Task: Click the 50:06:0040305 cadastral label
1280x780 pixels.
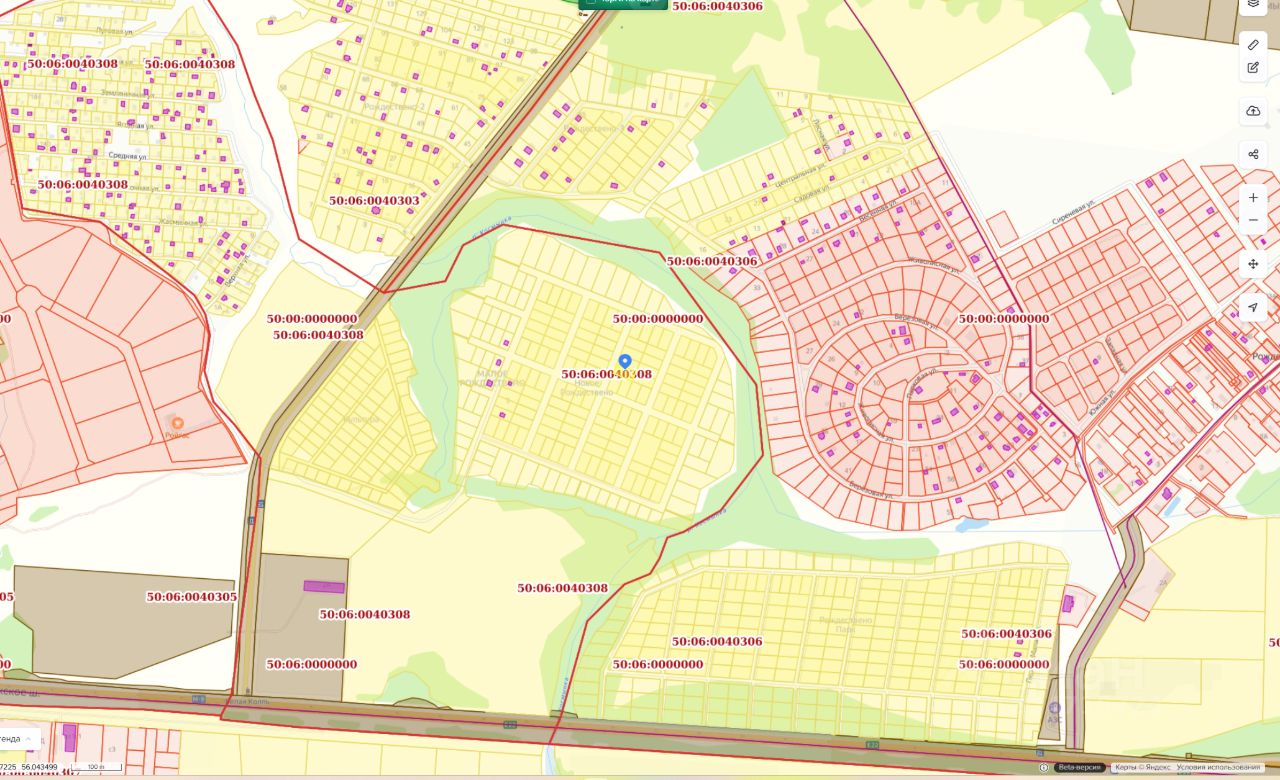Action: (x=192, y=596)
